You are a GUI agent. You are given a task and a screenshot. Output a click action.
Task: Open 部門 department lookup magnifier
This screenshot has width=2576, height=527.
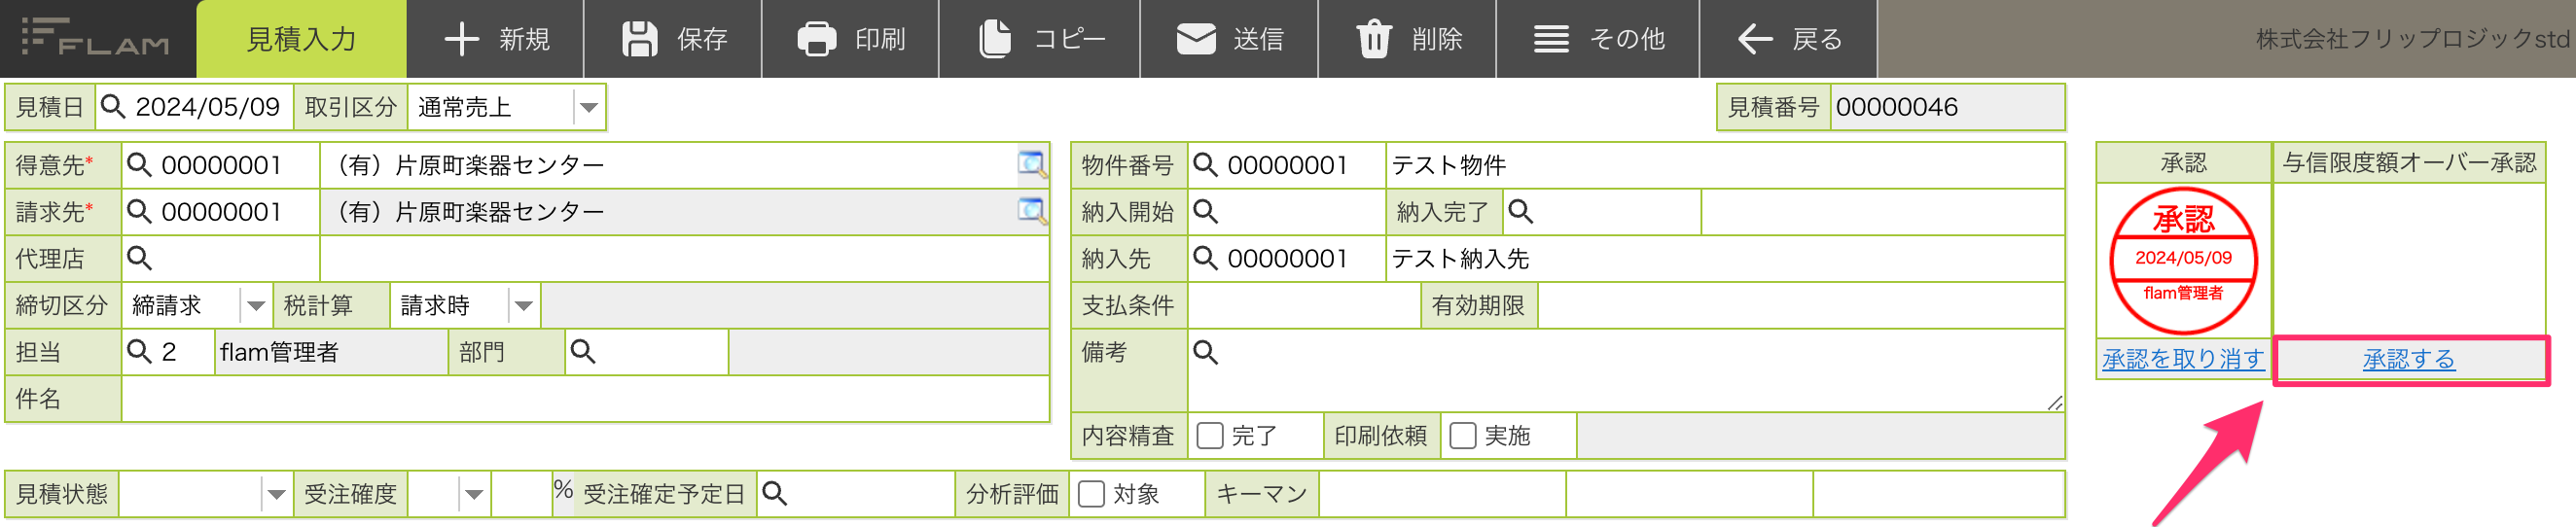pos(583,352)
